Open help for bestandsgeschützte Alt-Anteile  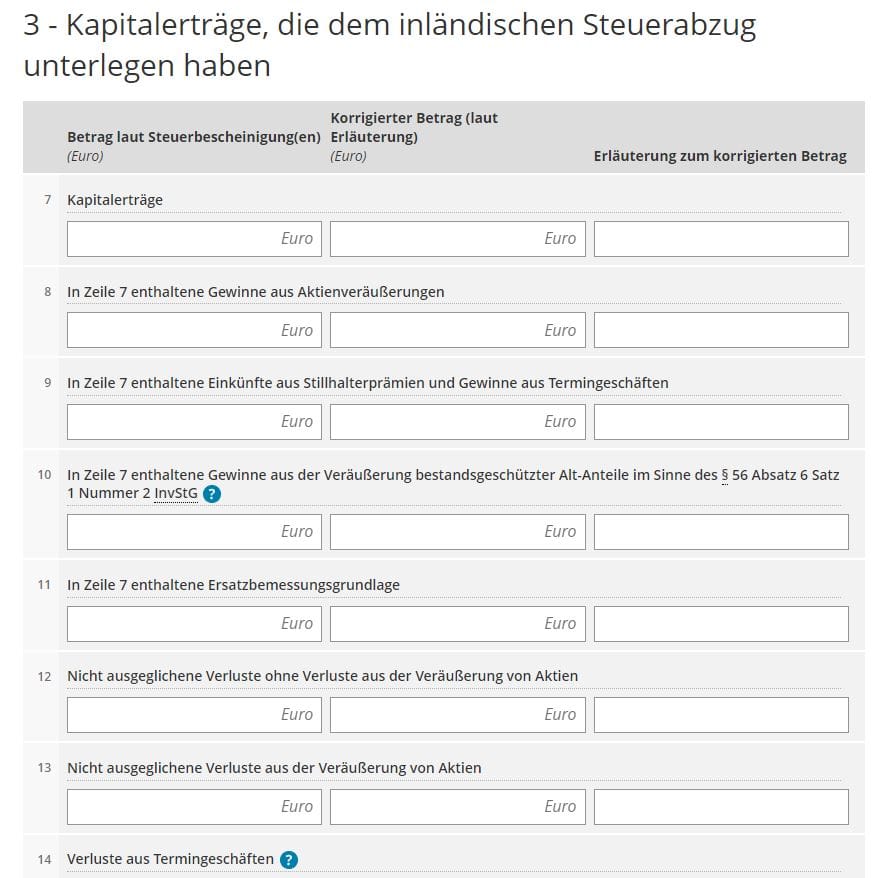(x=213, y=494)
